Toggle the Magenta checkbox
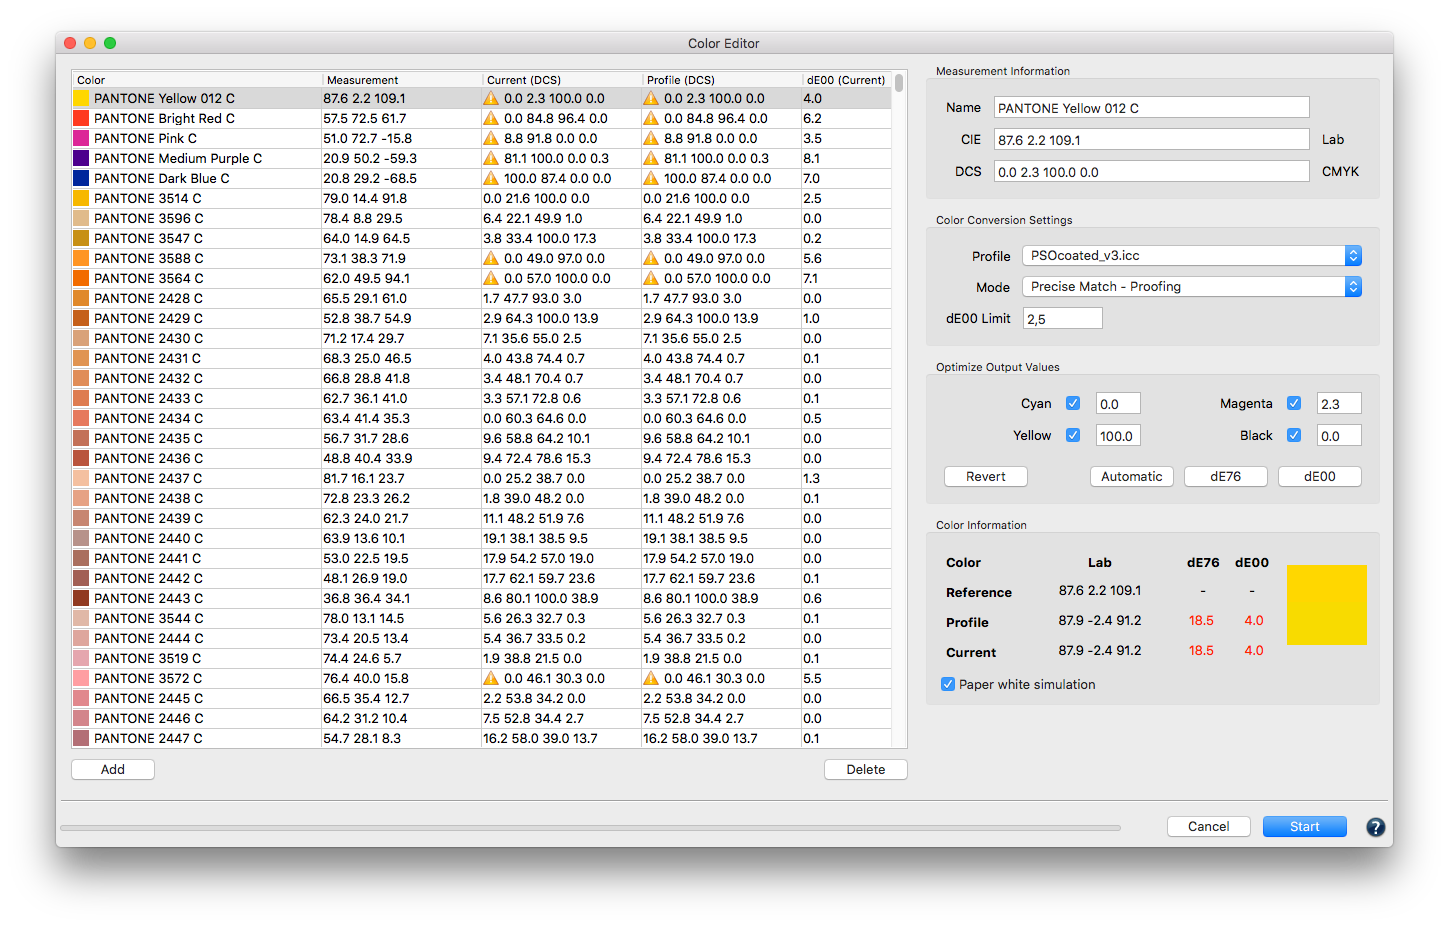This screenshot has height=927, width=1449. click(1294, 403)
